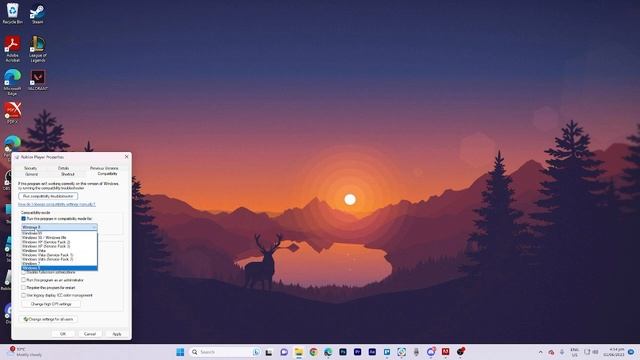640x360 pixels.
Task: Launch Microsoft Edge from the taskbar
Action: (x=328, y=352)
